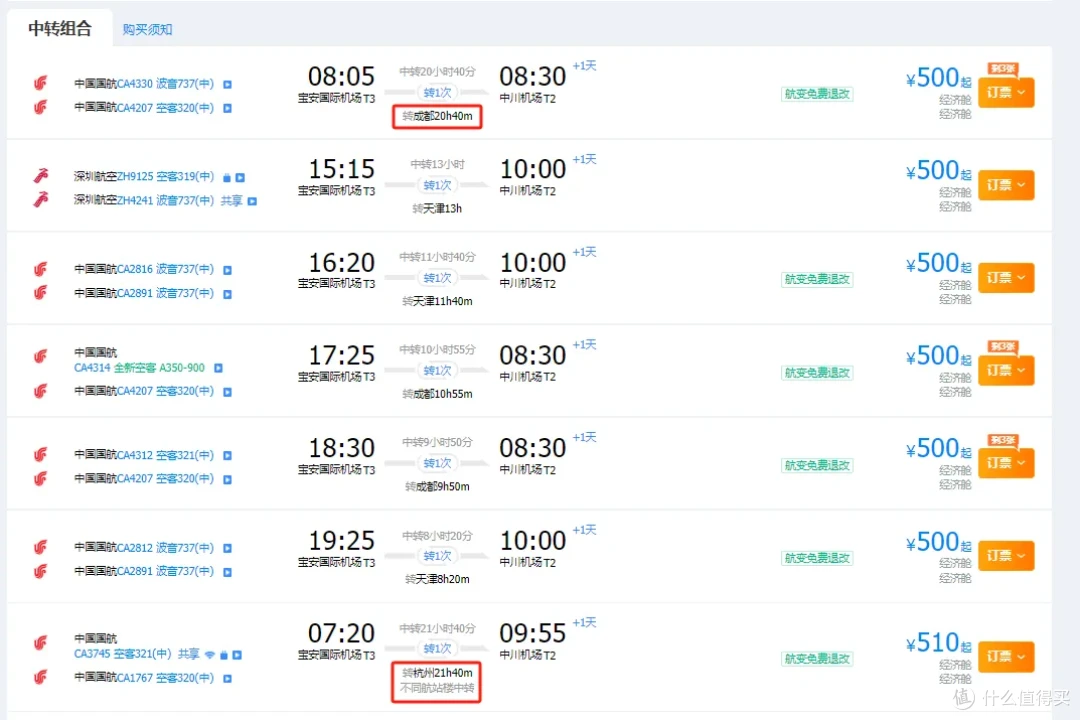This screenshot has height=720, width=1080.
Task: Click departure time 08:05
Action: coord(341,76)
